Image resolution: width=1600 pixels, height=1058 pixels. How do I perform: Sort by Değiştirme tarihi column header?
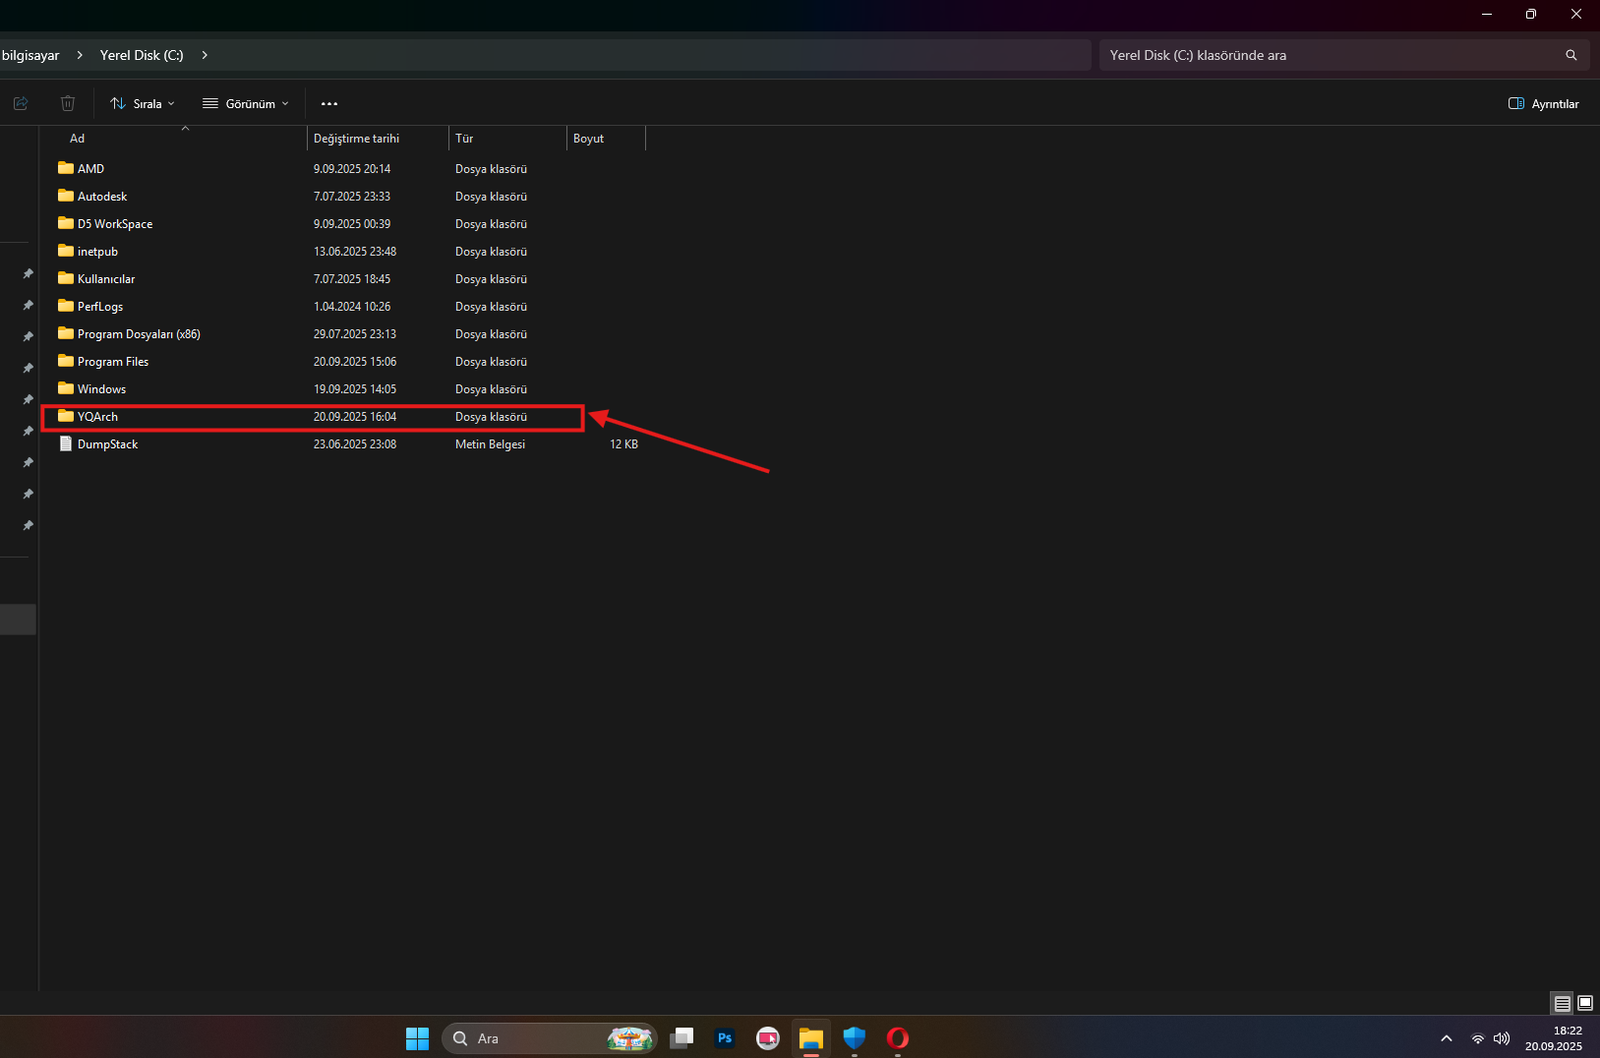[356, 138]
